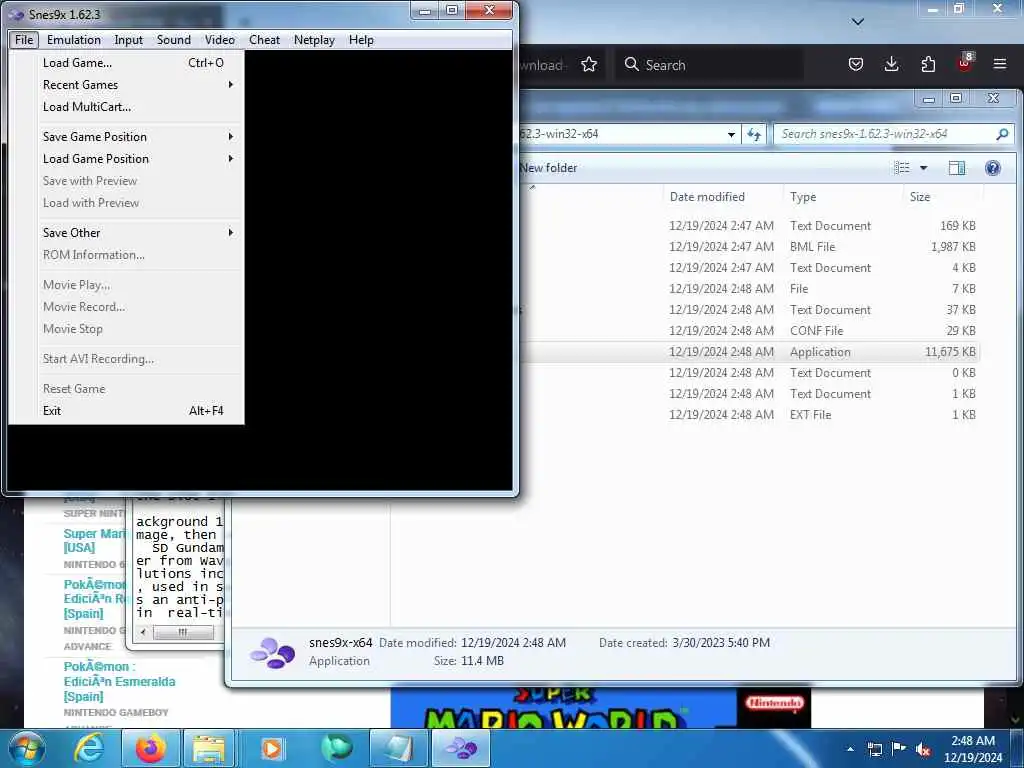Open the File menu in Snes9x

point(24,40)
